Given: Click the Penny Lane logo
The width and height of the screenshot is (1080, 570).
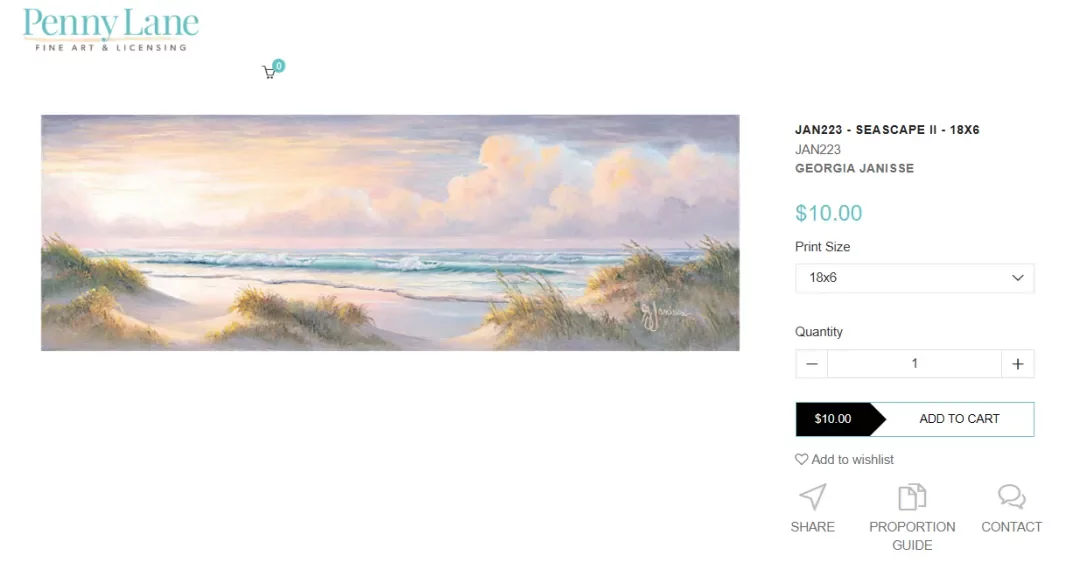Looking at the screenshot, I should (110, 30).
